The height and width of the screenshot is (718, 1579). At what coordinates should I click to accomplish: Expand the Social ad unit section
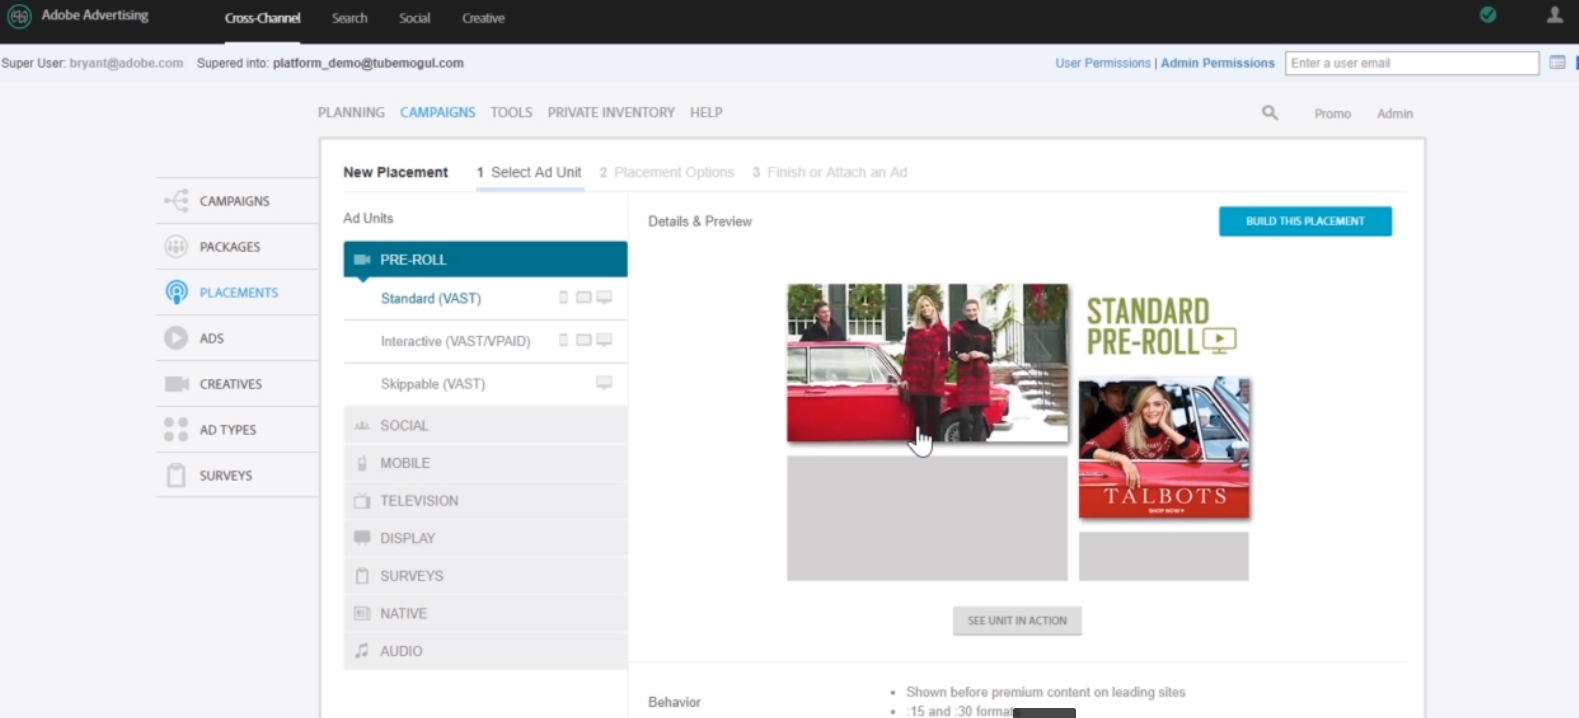tap(485, 425)
